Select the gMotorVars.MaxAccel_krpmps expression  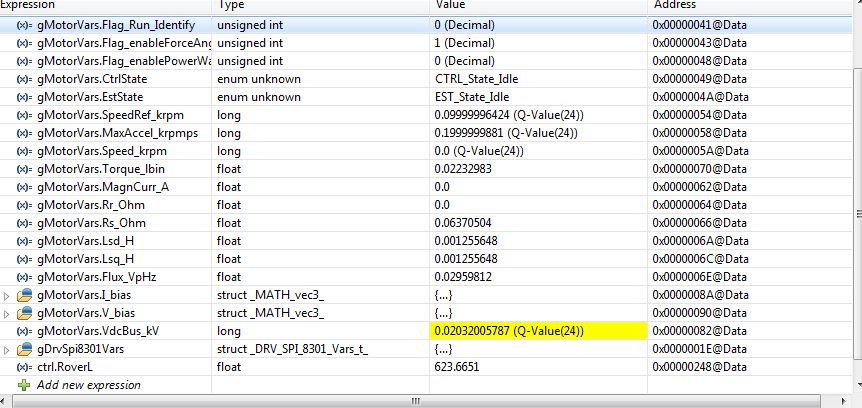click(x=117, y=134)
